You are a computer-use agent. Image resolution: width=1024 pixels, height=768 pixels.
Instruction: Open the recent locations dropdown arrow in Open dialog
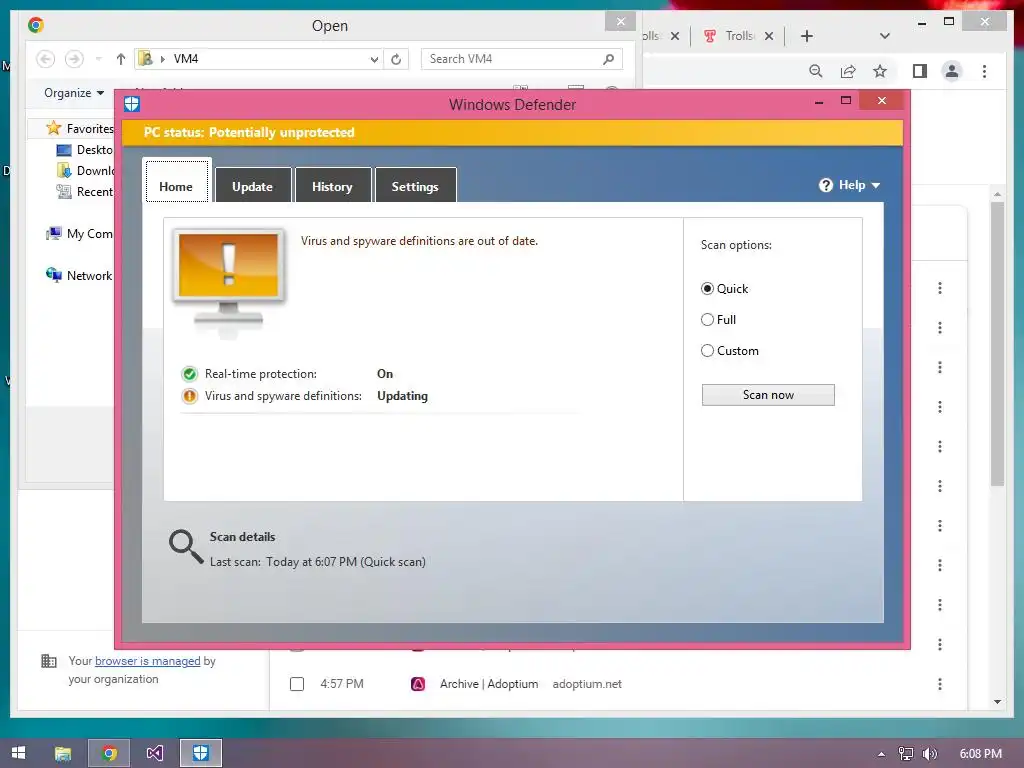(99, 59)
